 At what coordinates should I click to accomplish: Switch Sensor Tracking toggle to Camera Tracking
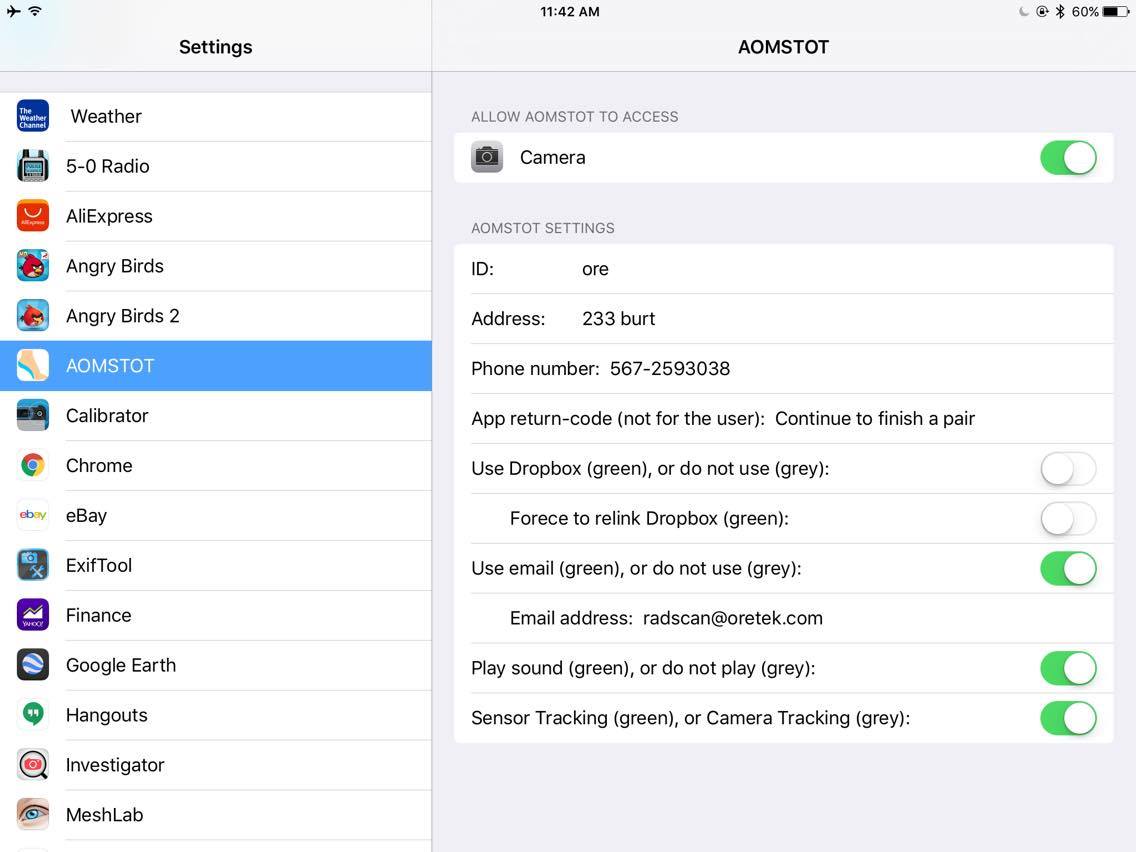[x=1067, y=718]
